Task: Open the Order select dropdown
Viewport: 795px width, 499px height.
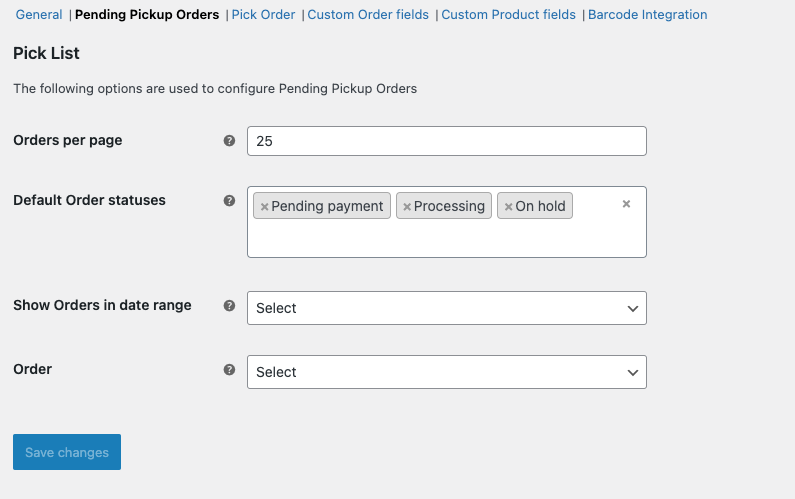Action: 446,372
